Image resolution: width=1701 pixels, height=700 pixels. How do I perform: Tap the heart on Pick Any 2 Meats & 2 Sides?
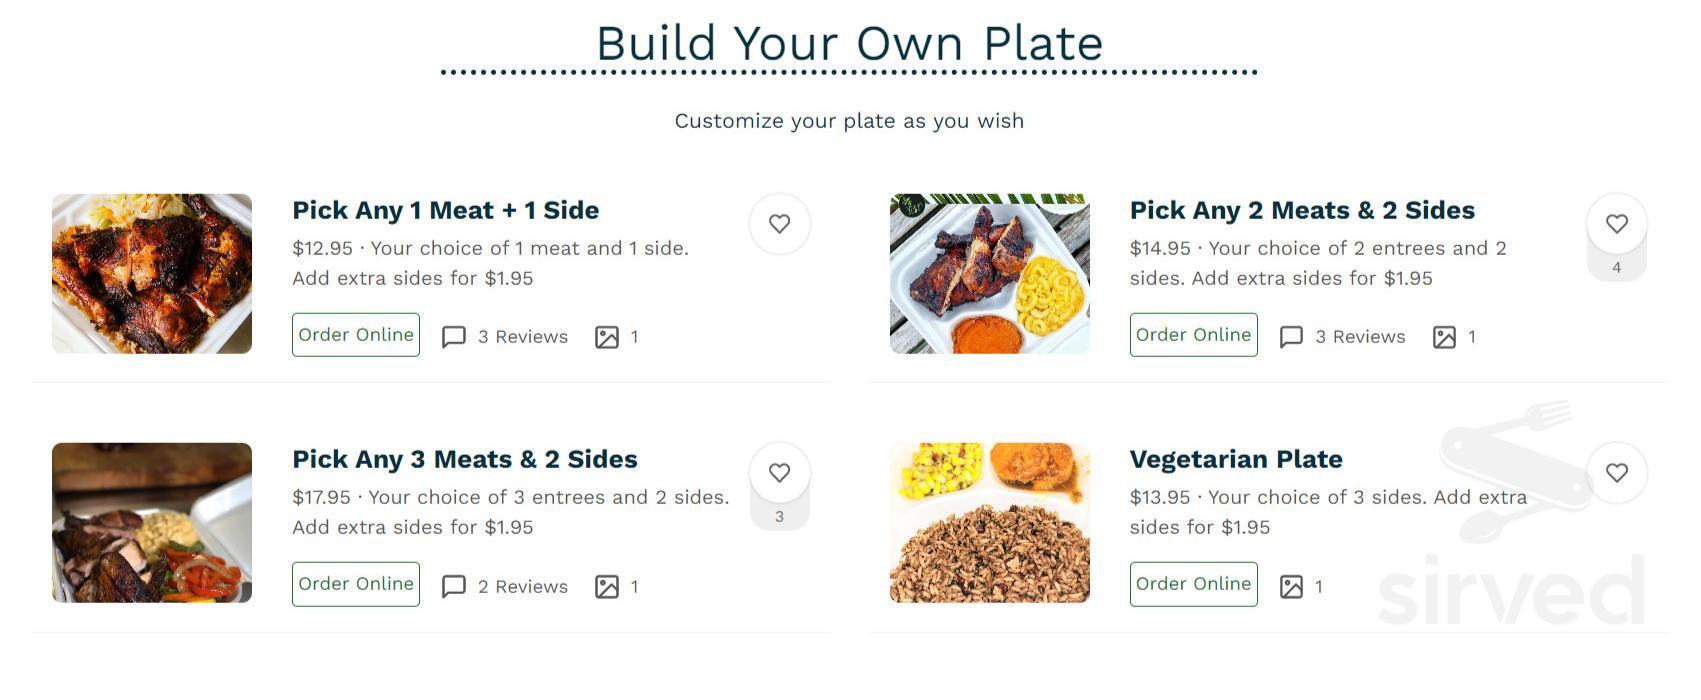coord(1616,224)
